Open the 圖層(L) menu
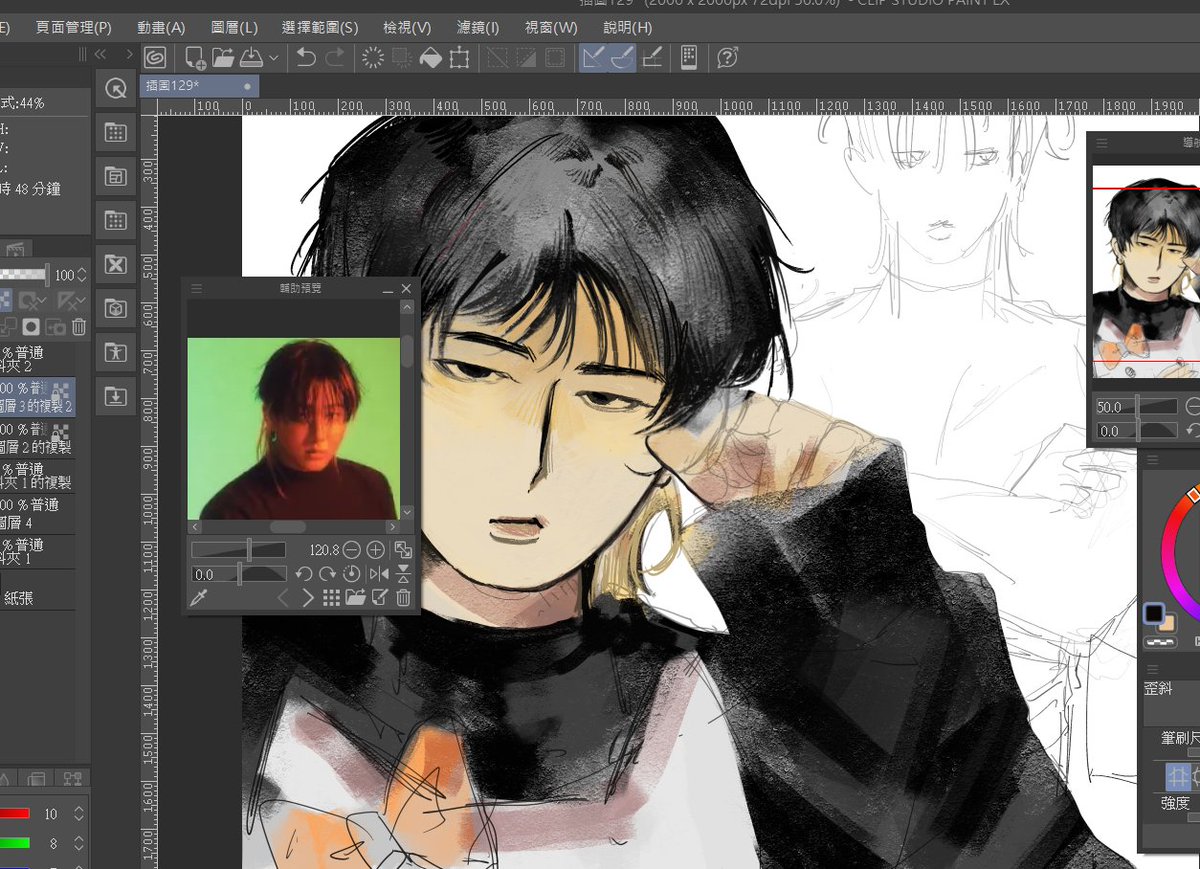 pos(234,28)
